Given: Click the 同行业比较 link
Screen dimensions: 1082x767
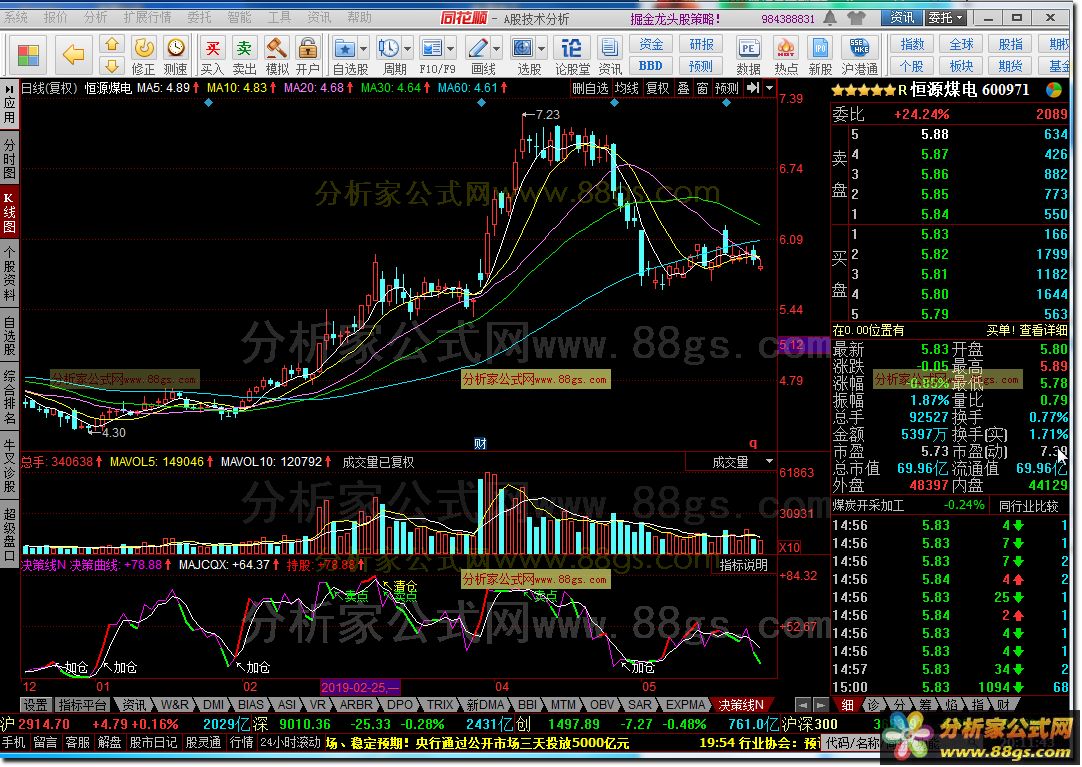Looking at the screenshot, I should click(x=1028, y=506).
